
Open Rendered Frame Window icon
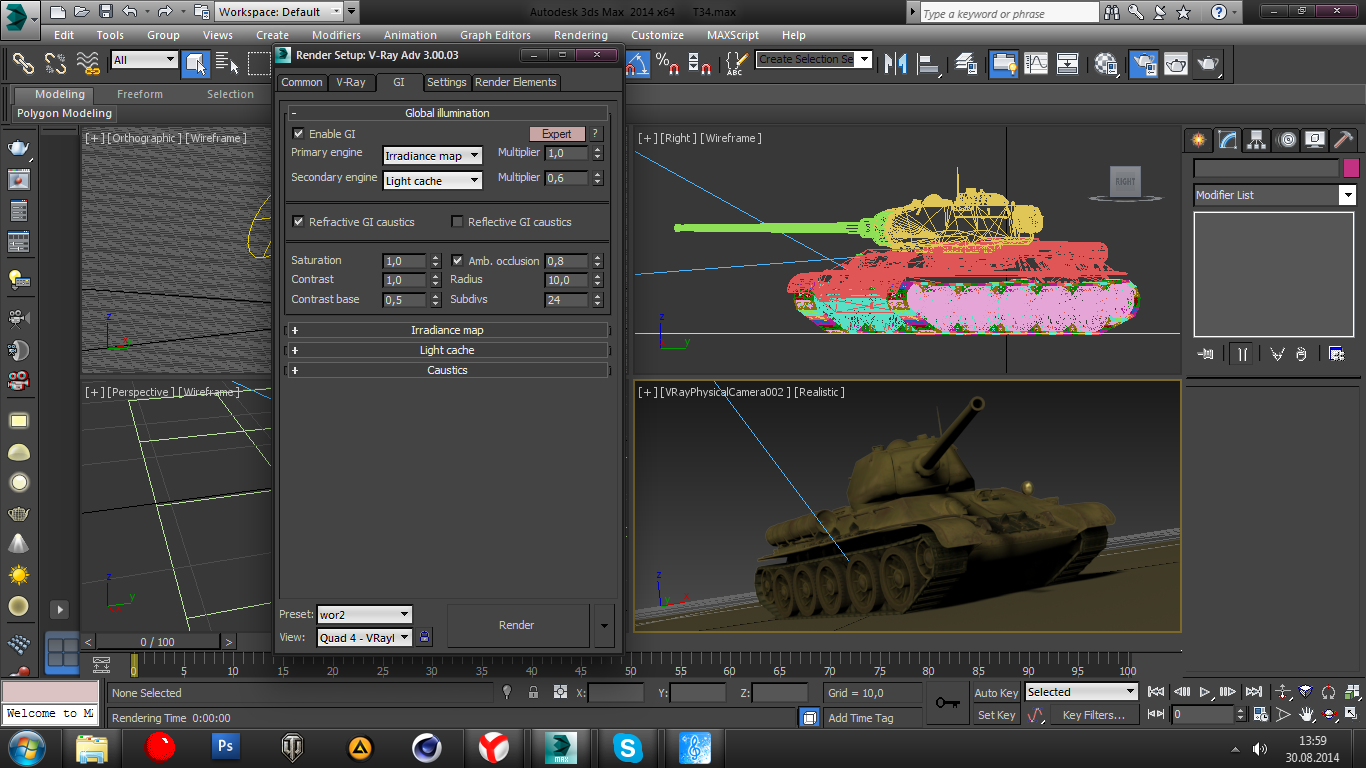[x=1176, y=63]
